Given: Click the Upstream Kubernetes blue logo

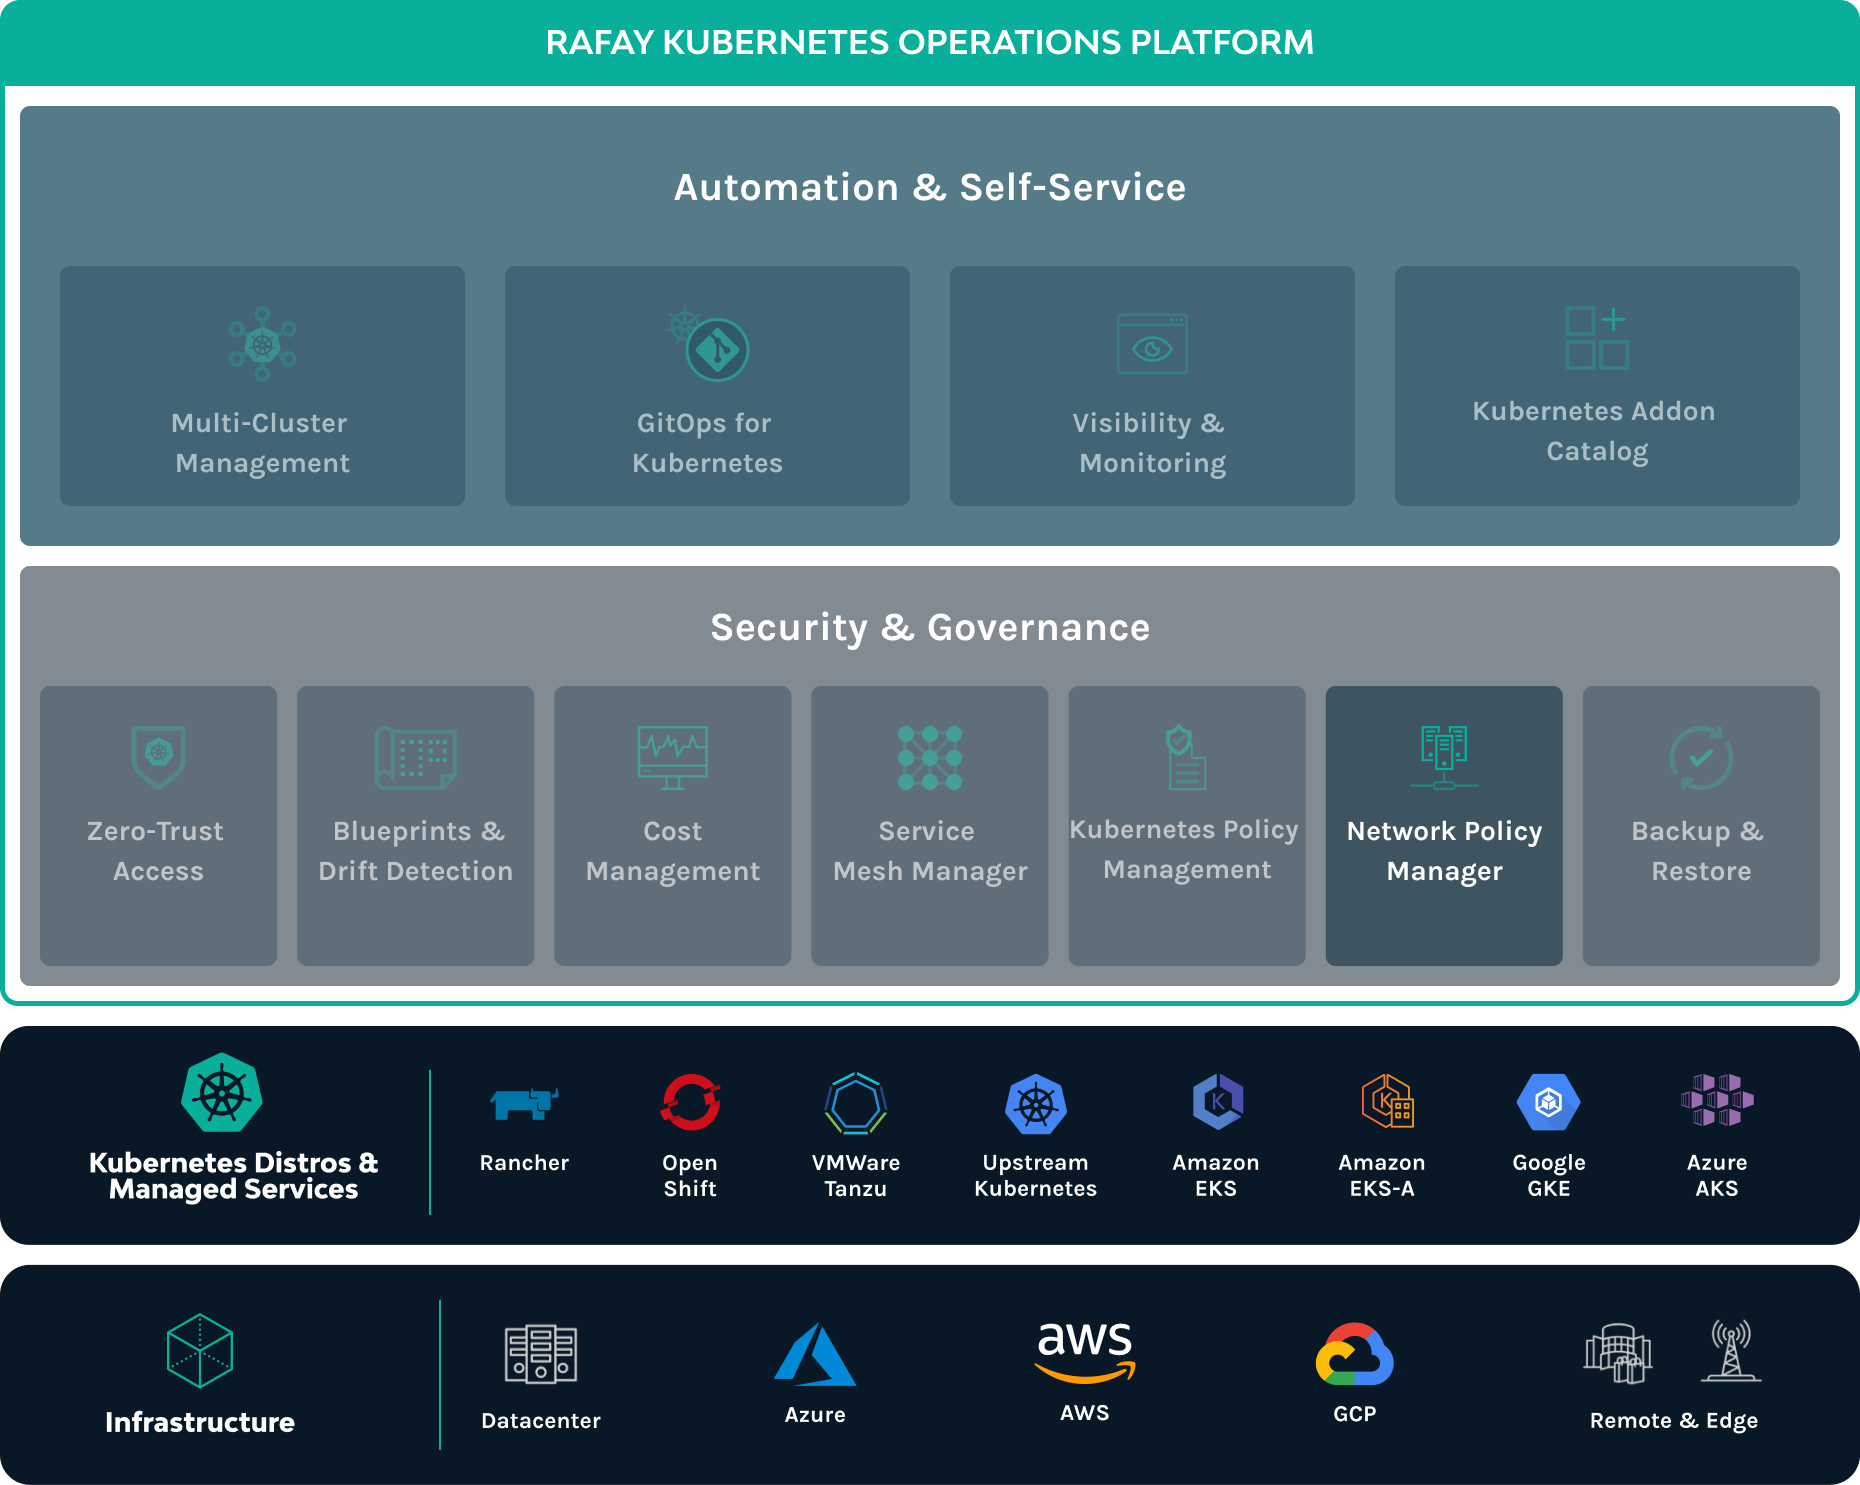Looking at the screenshot, I should (x=1036, y=1104).
